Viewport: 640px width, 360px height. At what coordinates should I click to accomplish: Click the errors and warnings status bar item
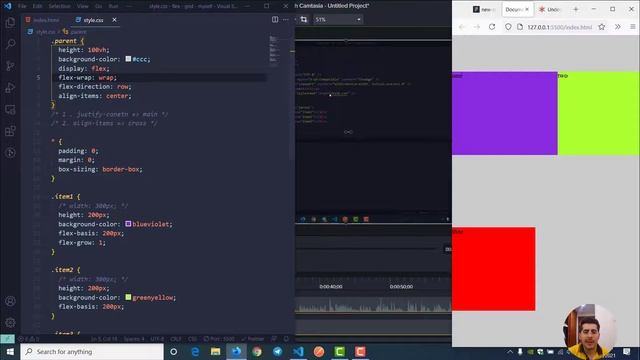[x=29, y=339]
